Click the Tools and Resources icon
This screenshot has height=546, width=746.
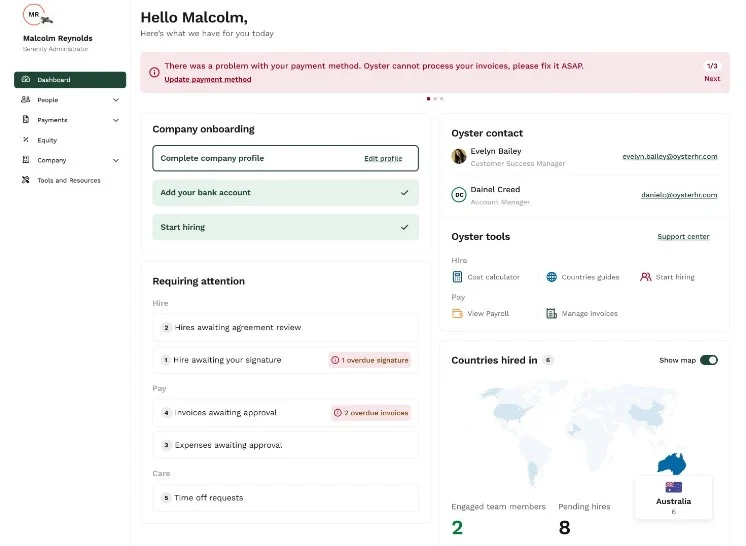(x=26, y=180)
